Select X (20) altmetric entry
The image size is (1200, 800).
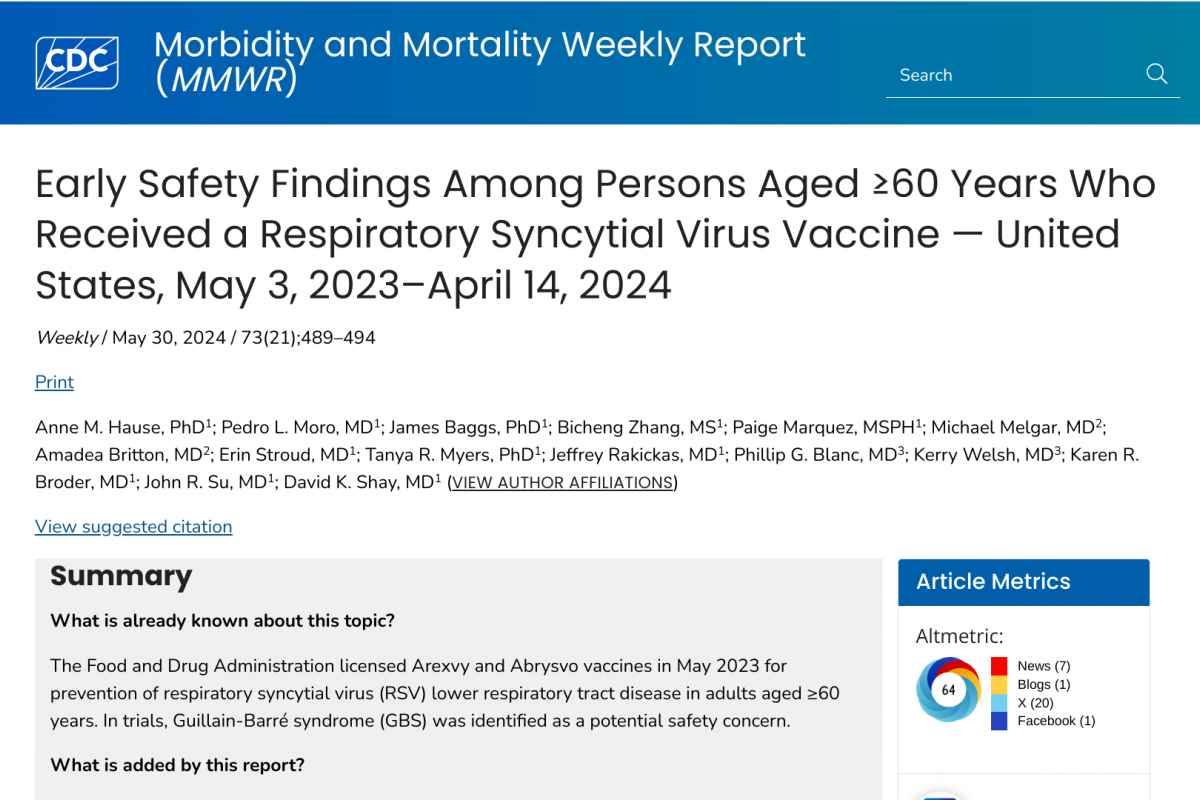click(x=1035, y=702)
